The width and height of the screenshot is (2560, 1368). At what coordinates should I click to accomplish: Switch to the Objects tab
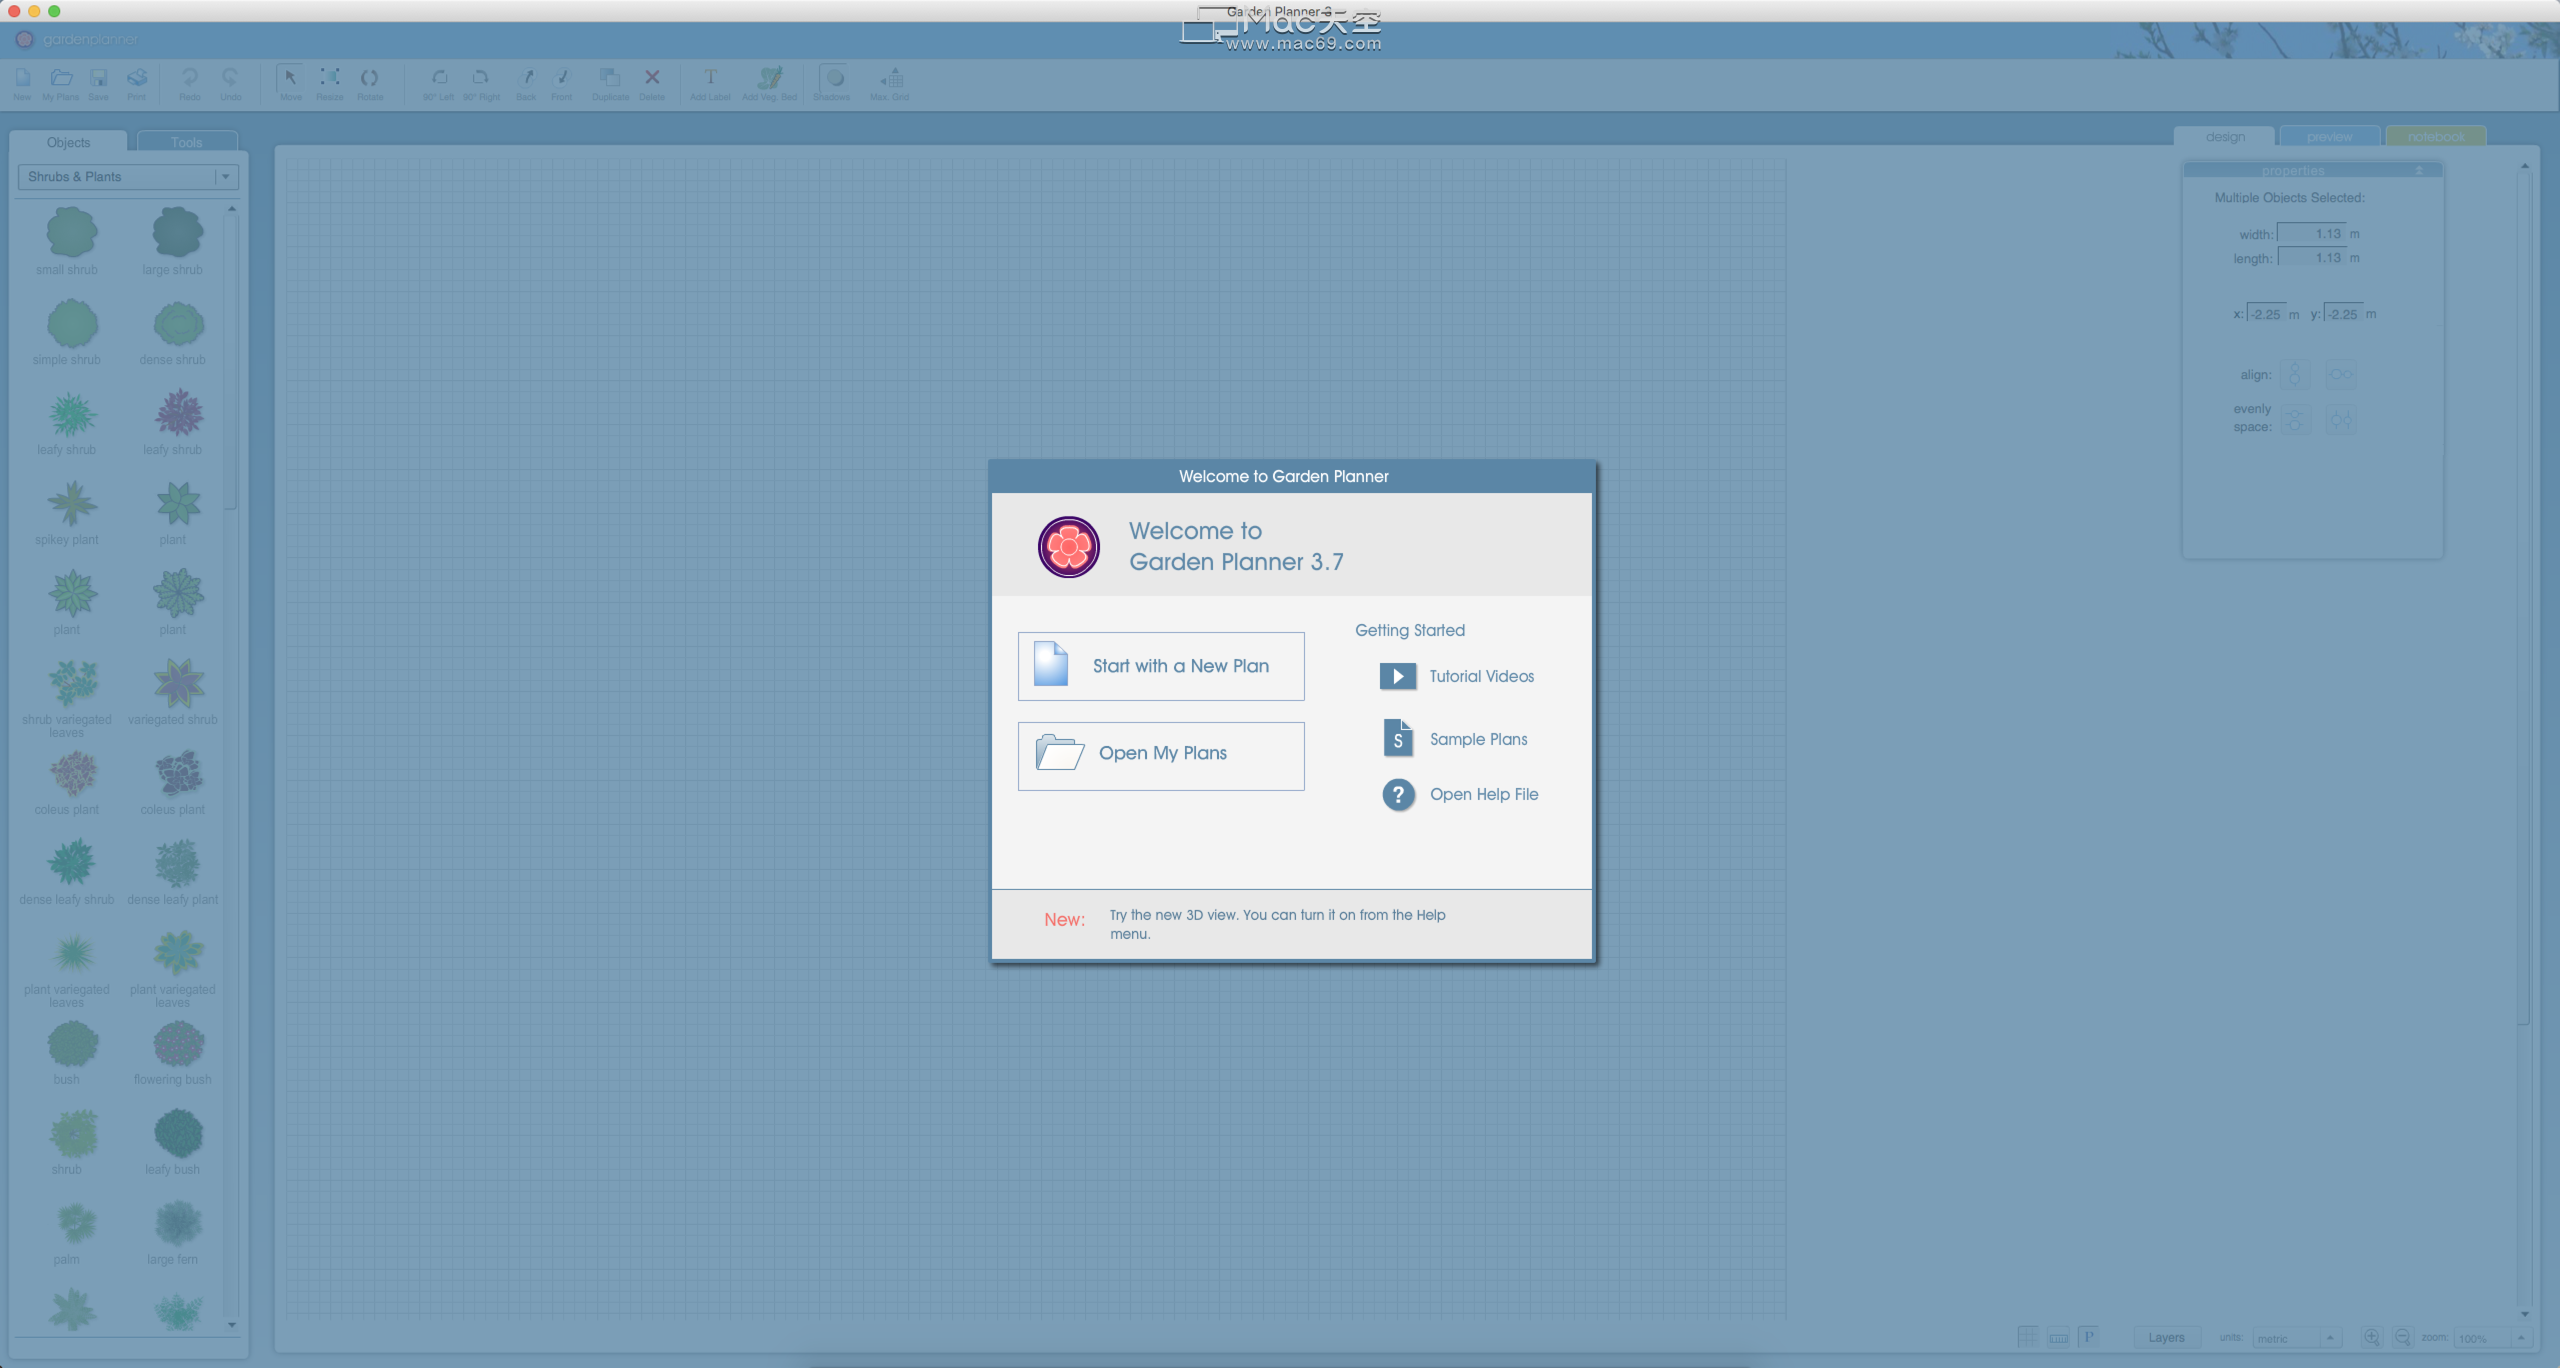68,142
